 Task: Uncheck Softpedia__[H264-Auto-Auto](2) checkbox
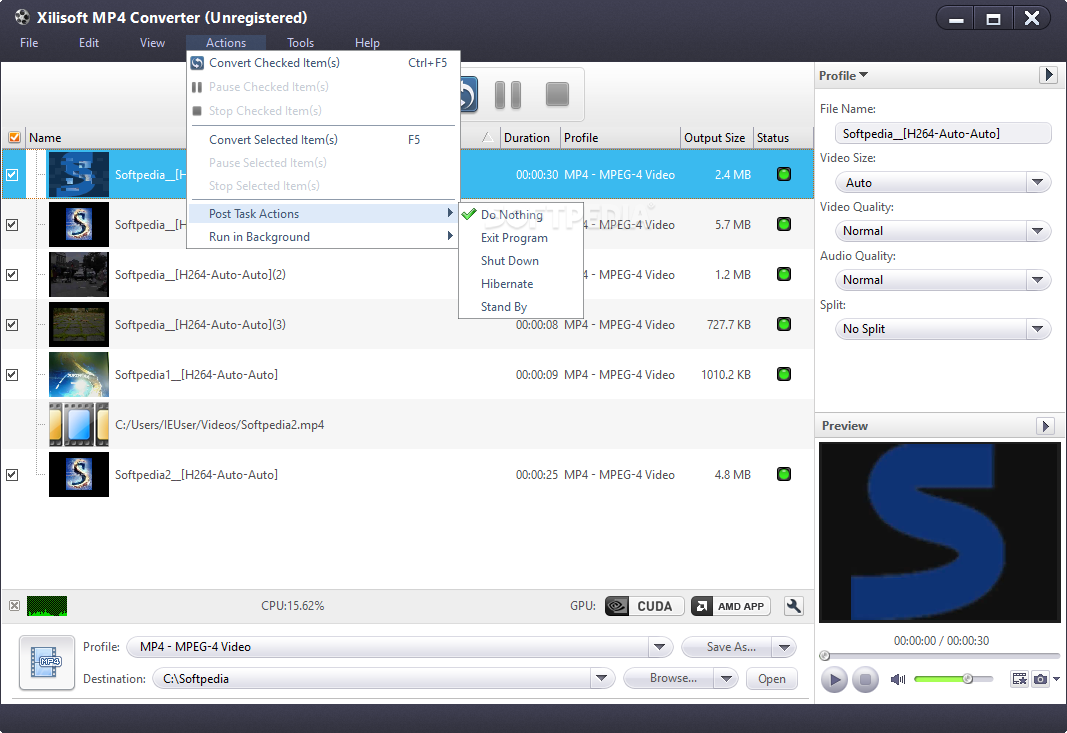pos(12,275)
